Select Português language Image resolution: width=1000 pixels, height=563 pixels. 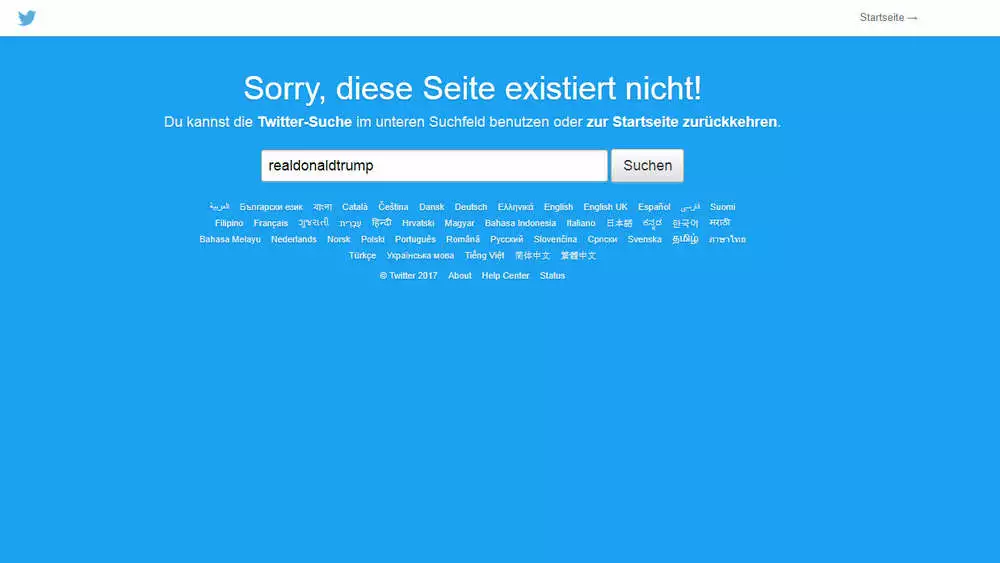coord(415,239)
